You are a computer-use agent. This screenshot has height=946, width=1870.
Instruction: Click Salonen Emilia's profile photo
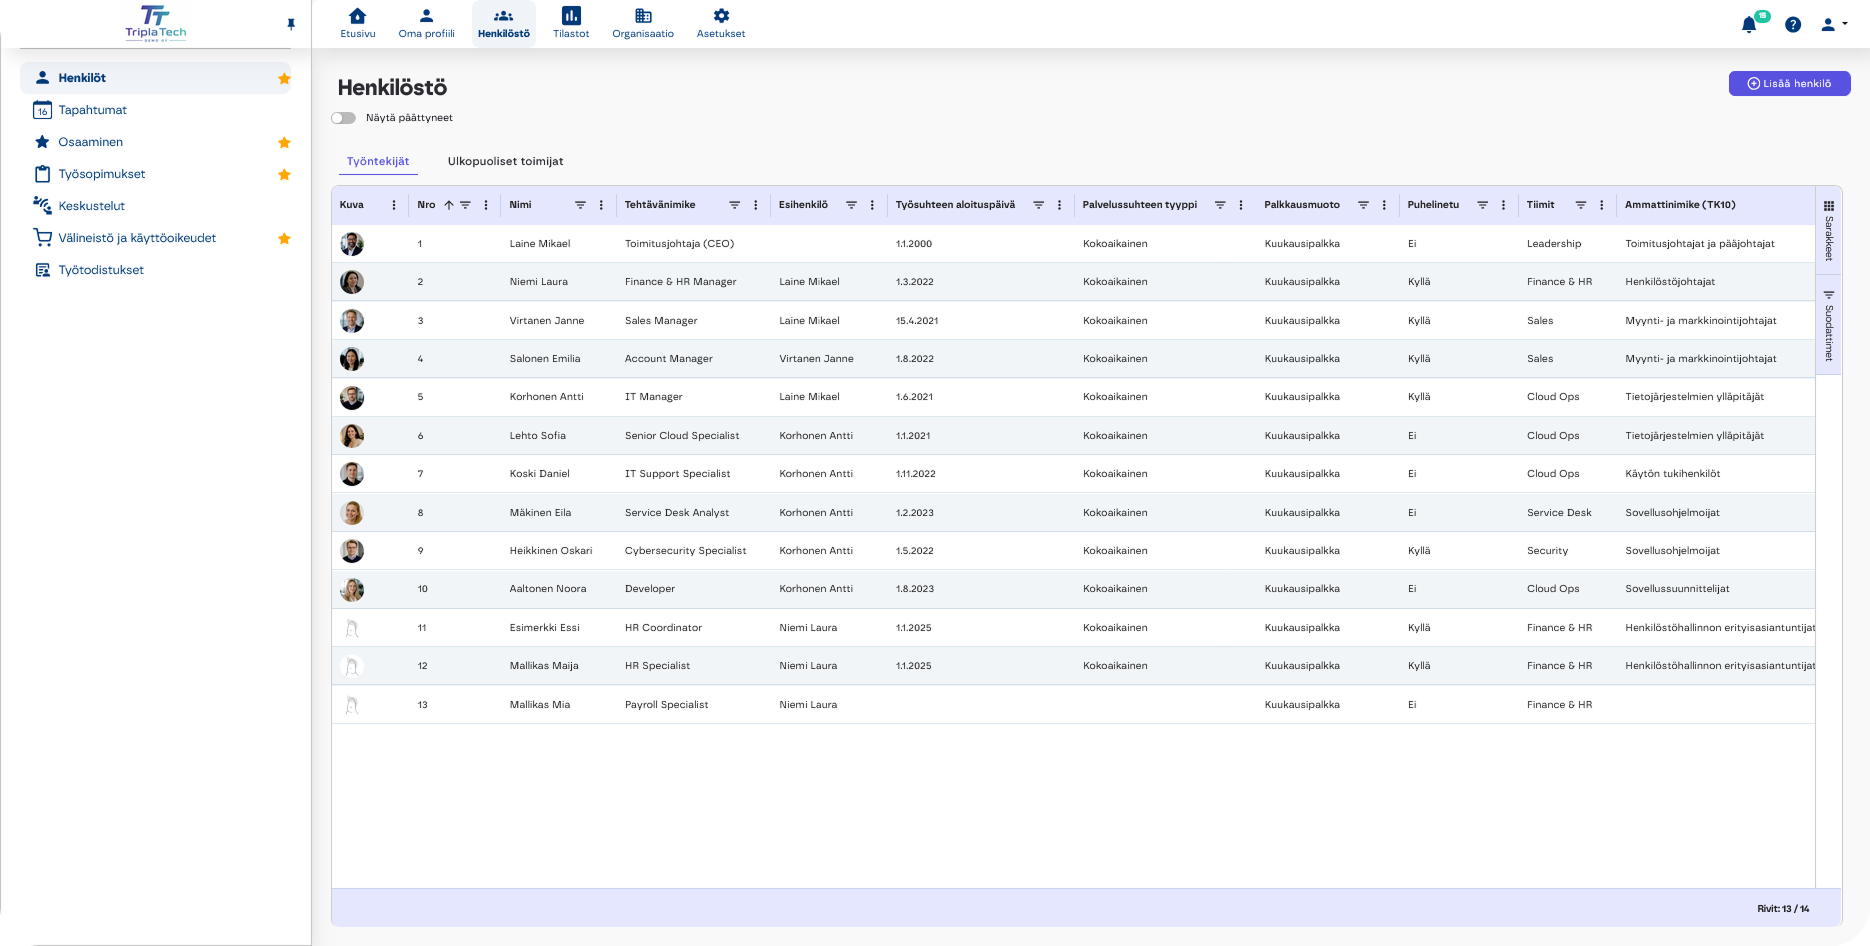pos(352,359)
